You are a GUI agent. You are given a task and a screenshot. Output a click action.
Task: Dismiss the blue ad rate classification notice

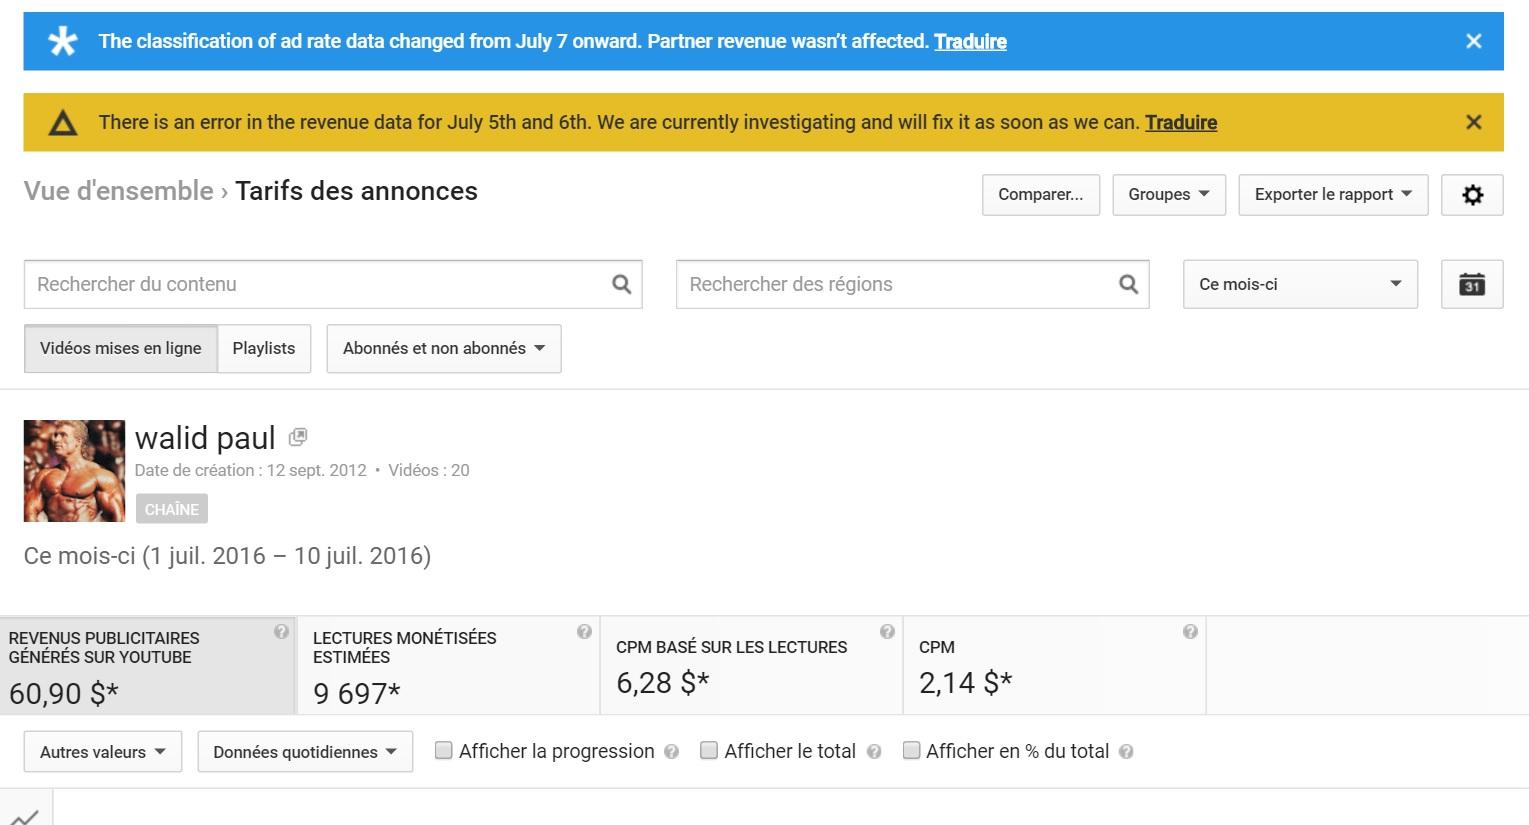[1473, 41]
